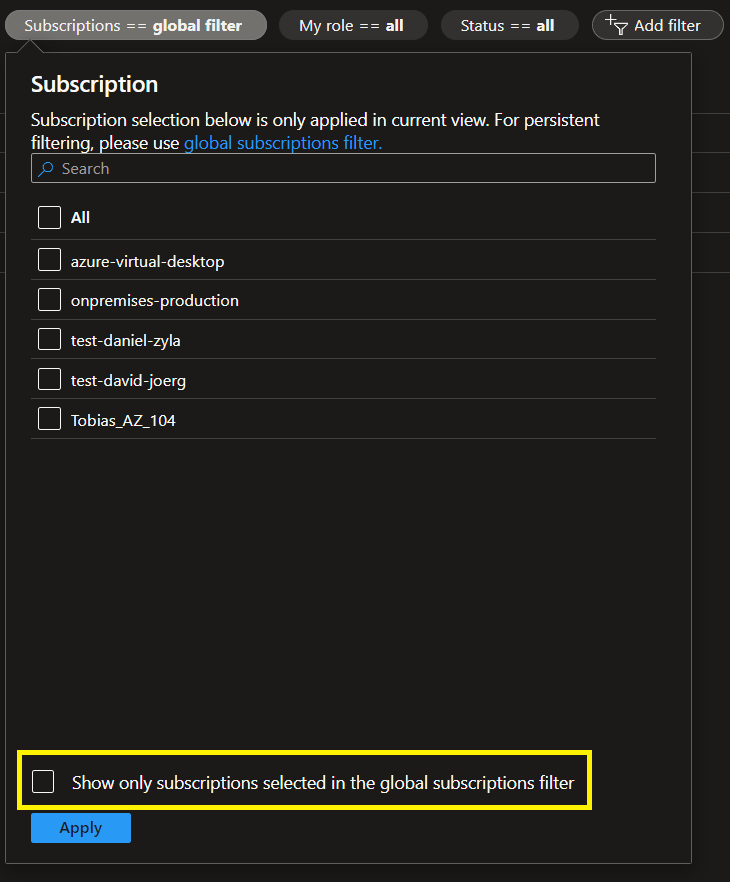Enable the test-daniel-zyla subscription checkbox
The height and width of the screenshot is (882, 730).
click(49, 340)
